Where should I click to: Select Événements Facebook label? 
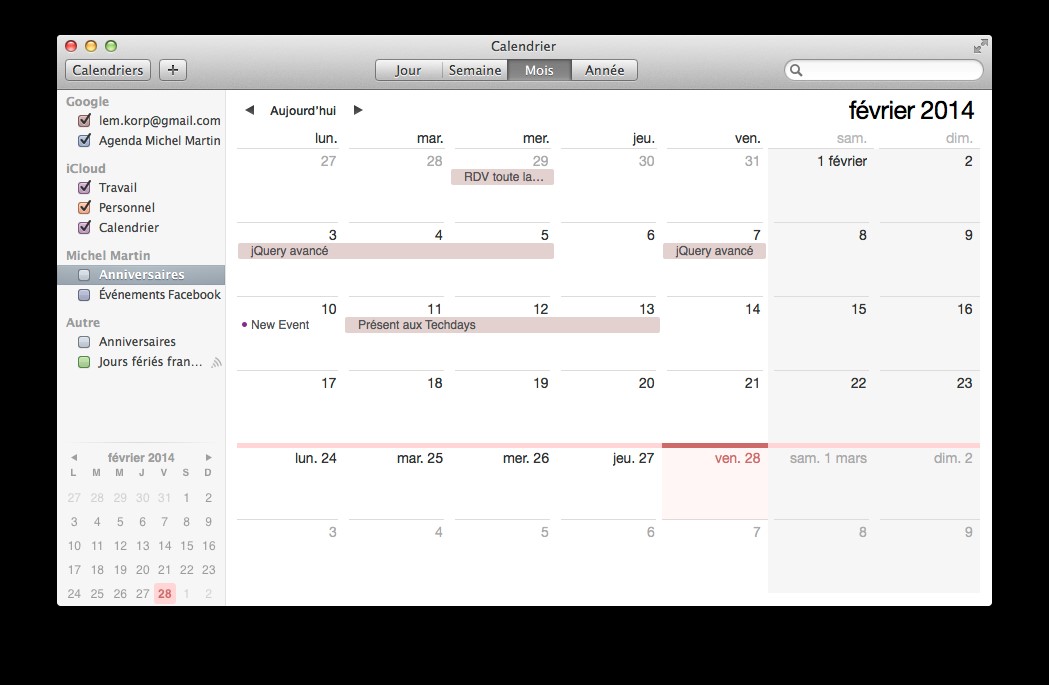[159, 295]
